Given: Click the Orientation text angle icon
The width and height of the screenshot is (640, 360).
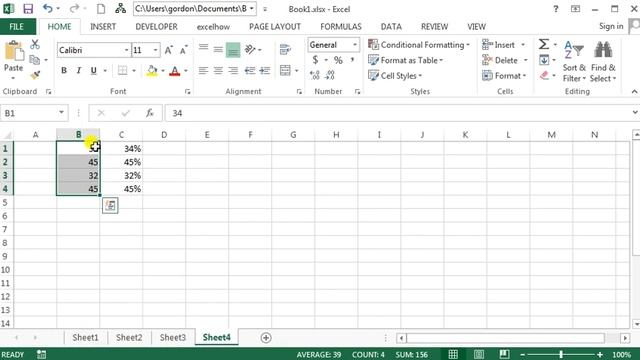Looking at the screenshot, I should click(250, 49).
